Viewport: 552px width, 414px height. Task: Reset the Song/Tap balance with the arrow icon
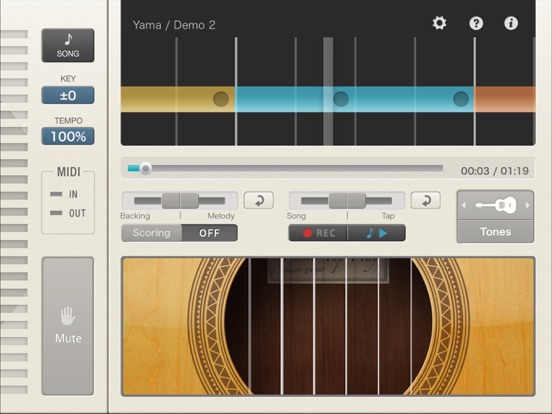tap(426, 201)
